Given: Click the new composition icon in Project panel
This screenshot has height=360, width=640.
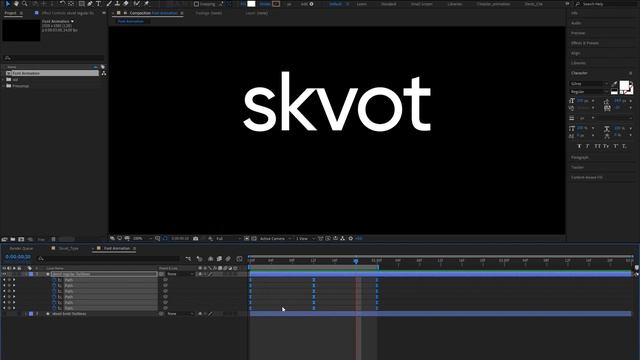Looking at the screenshot, I should [21, 239].
